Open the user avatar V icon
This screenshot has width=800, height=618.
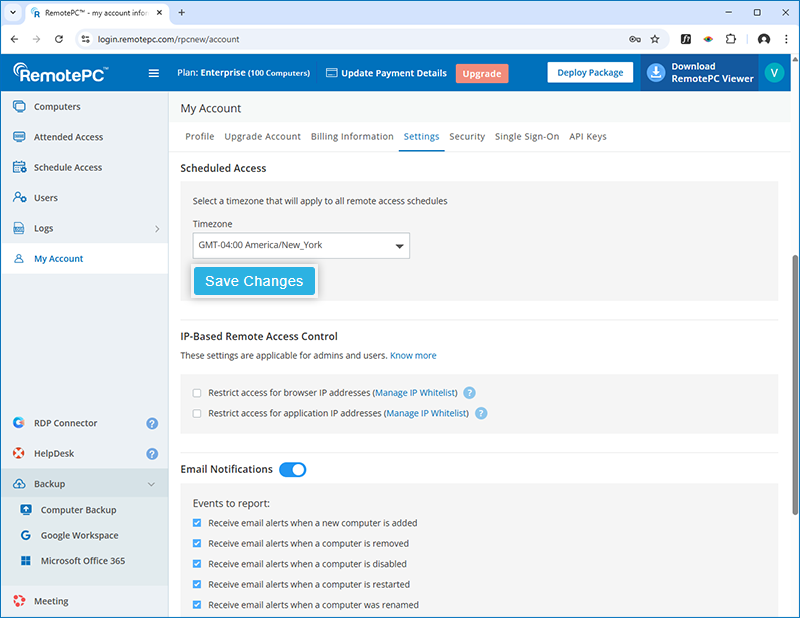tap(773, 73)
